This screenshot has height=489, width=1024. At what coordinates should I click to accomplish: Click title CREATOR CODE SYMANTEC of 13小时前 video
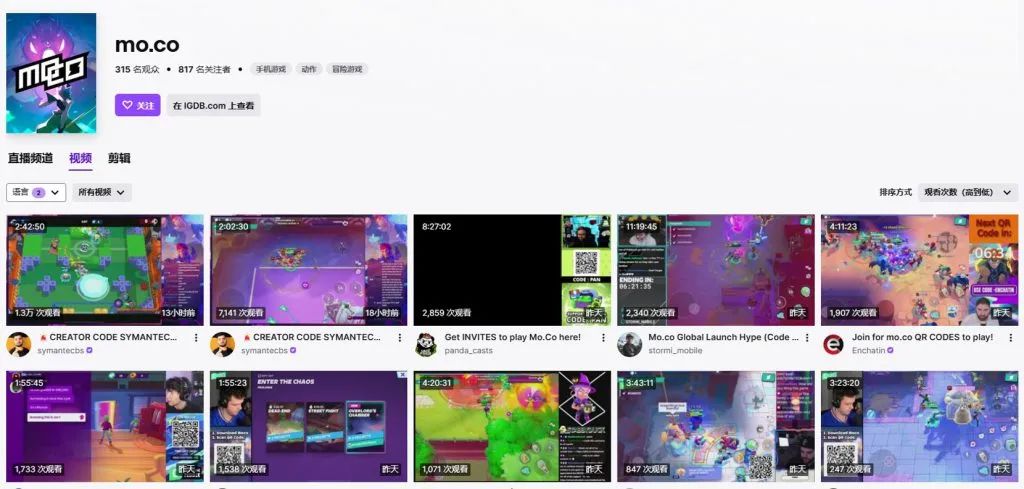coord(108,338)
